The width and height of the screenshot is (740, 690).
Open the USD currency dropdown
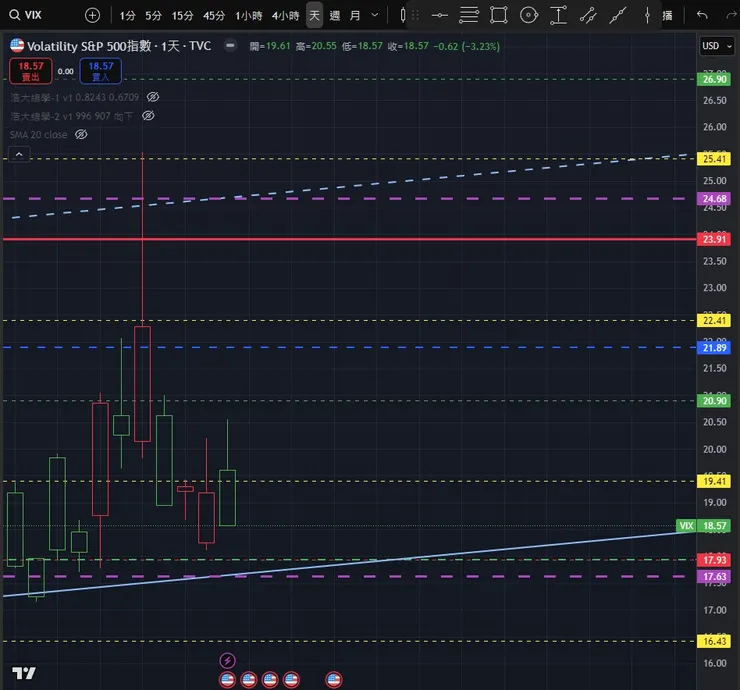click(x=716, y=46)
